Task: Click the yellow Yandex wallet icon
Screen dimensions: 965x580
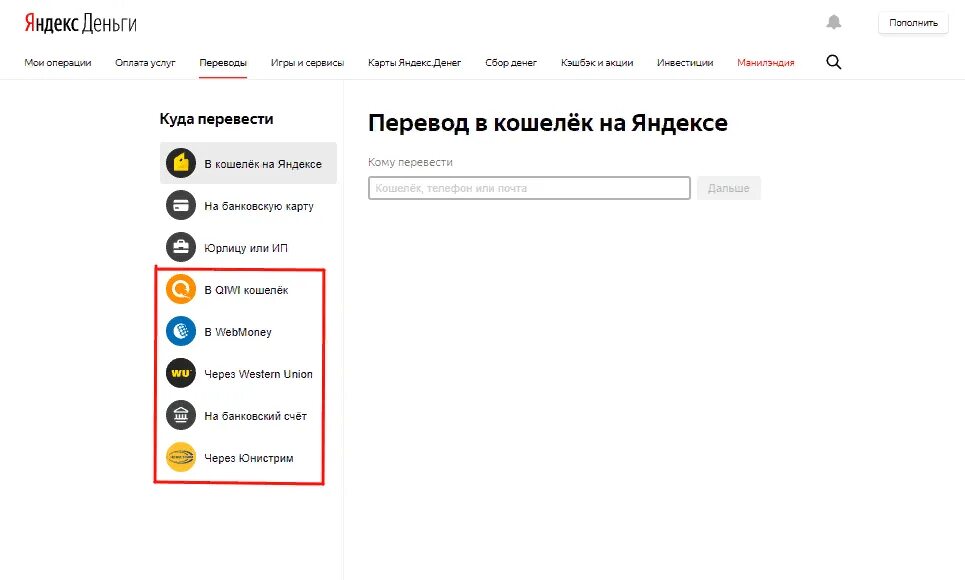Action: point(181,163)
